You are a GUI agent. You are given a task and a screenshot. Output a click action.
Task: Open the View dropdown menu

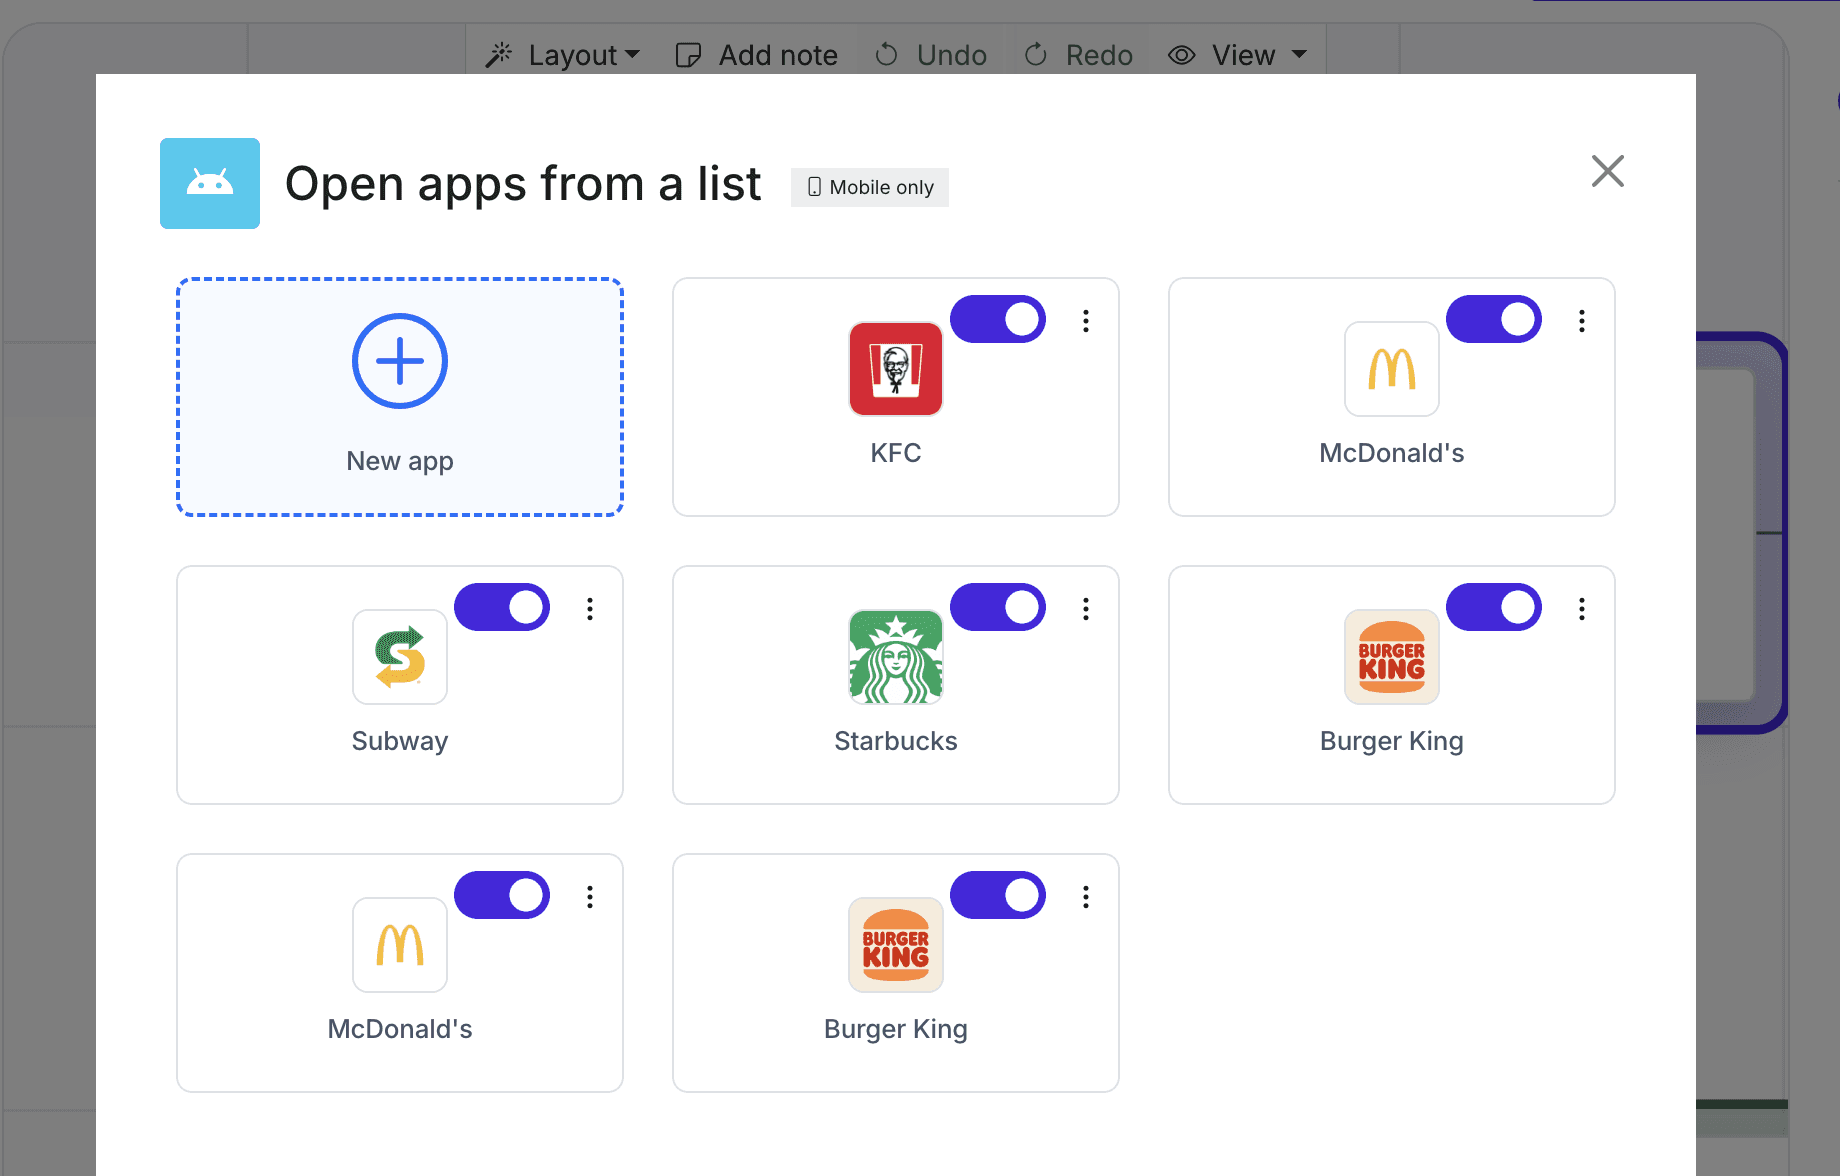click(1238, 55)
